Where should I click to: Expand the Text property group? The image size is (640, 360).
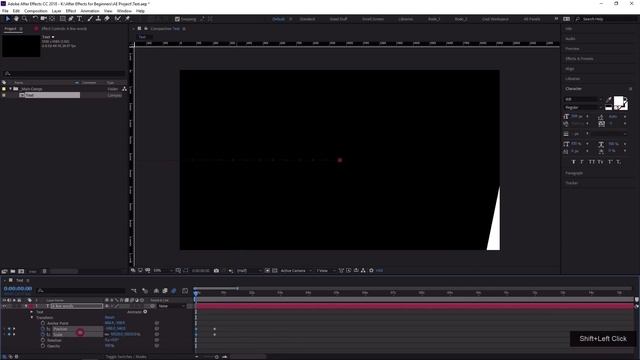[32, 312]
